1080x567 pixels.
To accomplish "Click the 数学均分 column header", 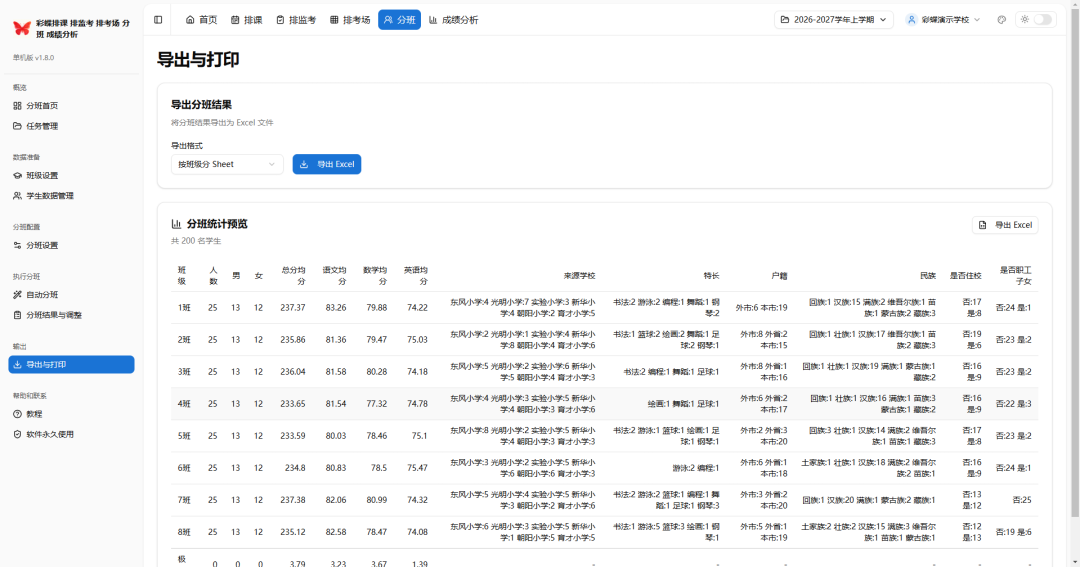I will pyautogui.click(x=375, y=276).
